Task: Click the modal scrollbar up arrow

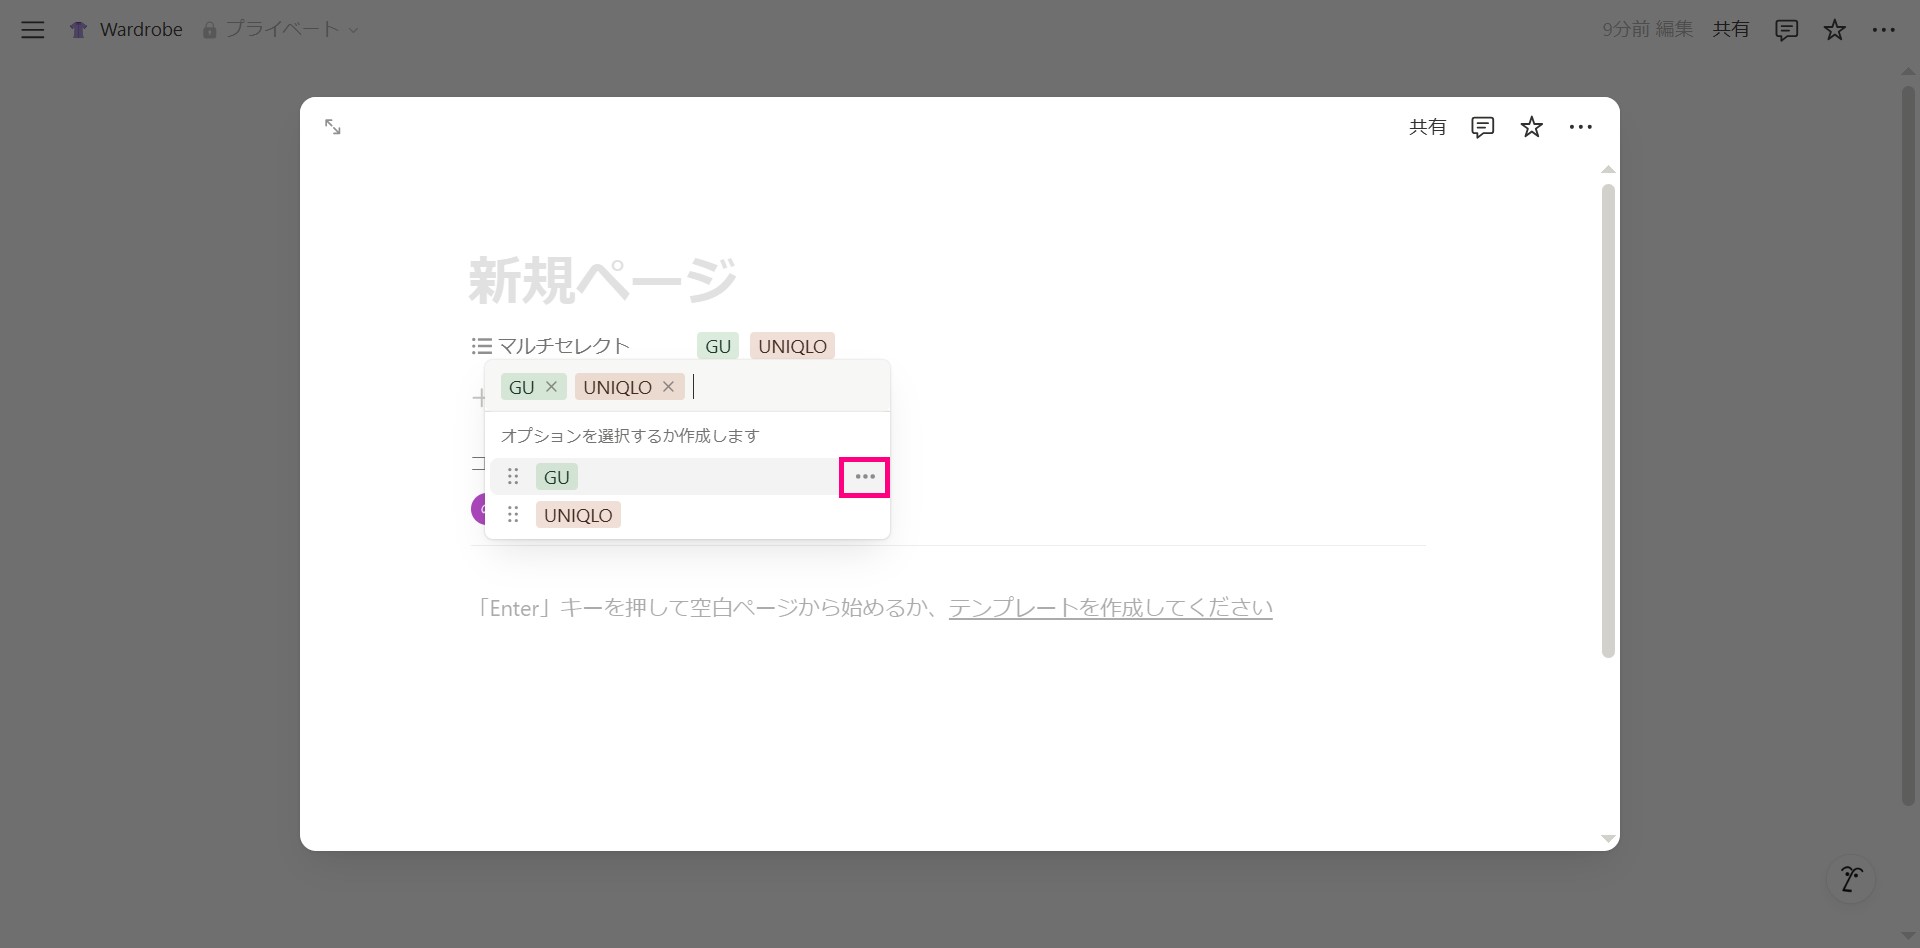Action: point(1608,169)
